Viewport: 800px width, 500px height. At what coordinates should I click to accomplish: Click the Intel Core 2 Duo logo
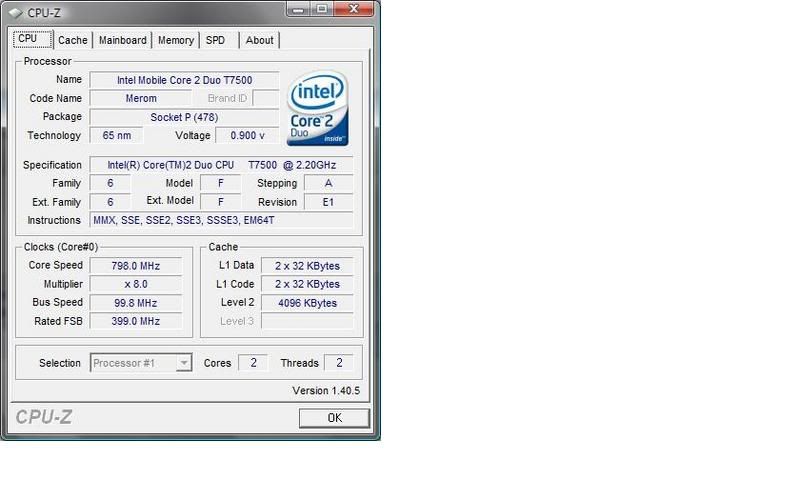[x=317, y=108]
